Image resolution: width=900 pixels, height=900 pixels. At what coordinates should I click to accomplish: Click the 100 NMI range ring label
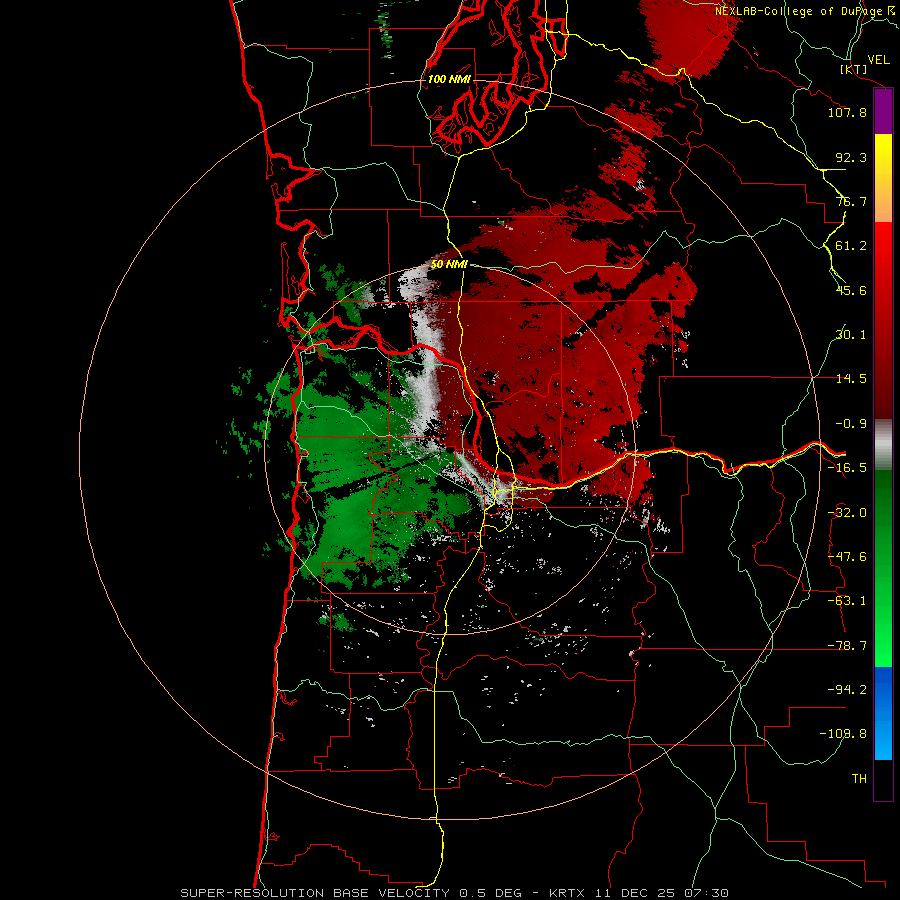(449, 79)
